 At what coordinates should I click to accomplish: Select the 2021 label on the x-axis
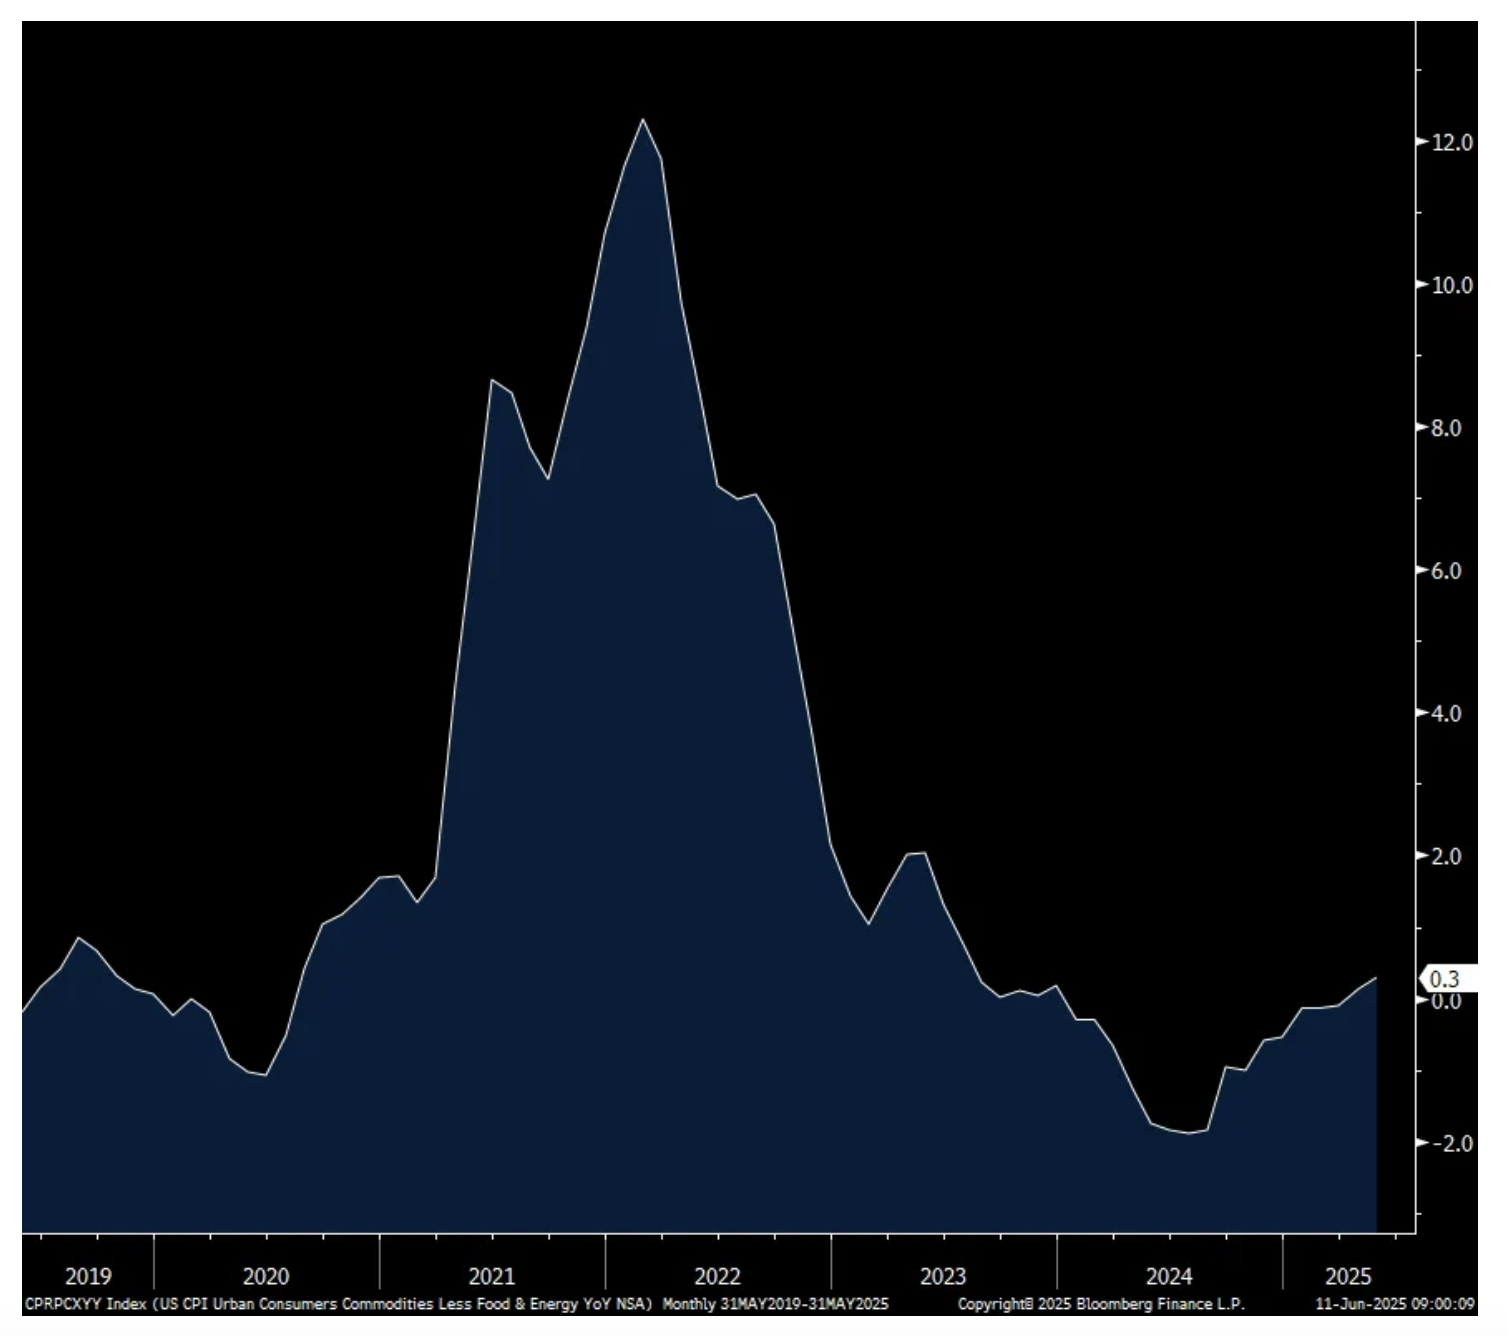(x=492, y=1276)
